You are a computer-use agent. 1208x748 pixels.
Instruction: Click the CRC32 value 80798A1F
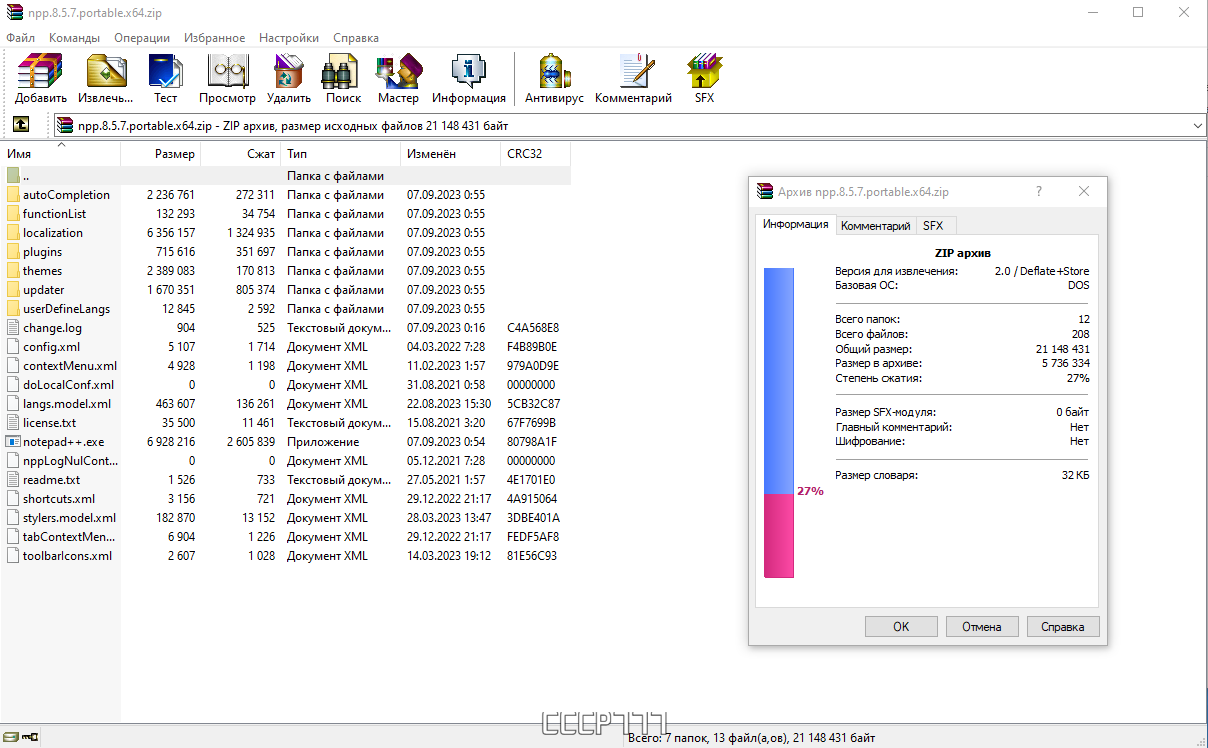[x=533, y=442]
